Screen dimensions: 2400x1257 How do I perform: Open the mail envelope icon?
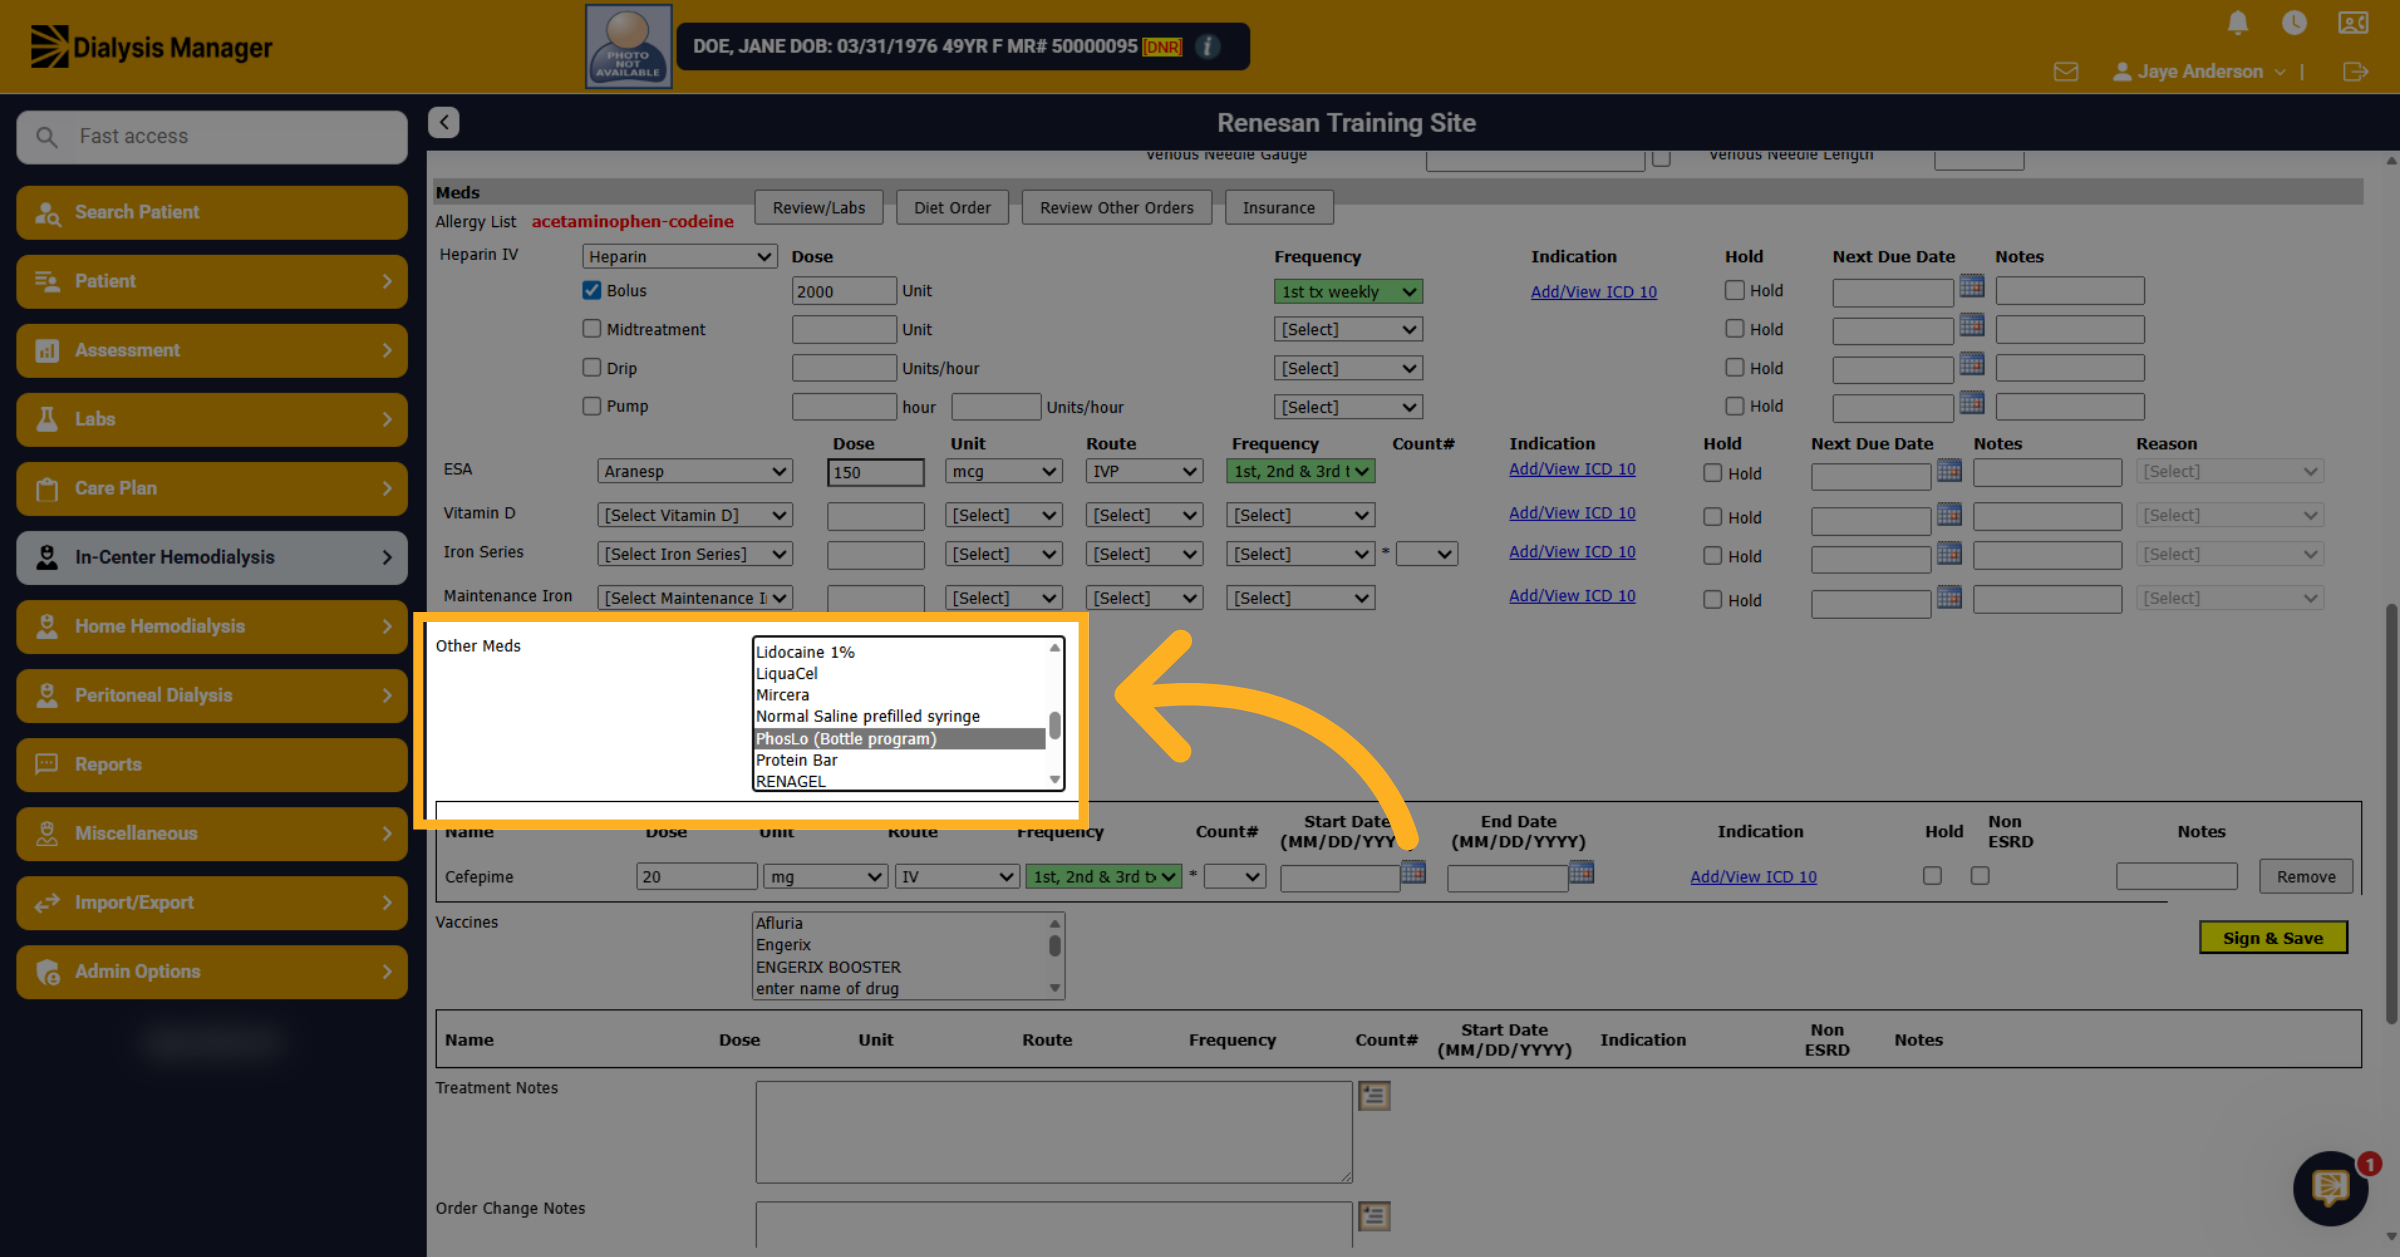coord(2066,72)
